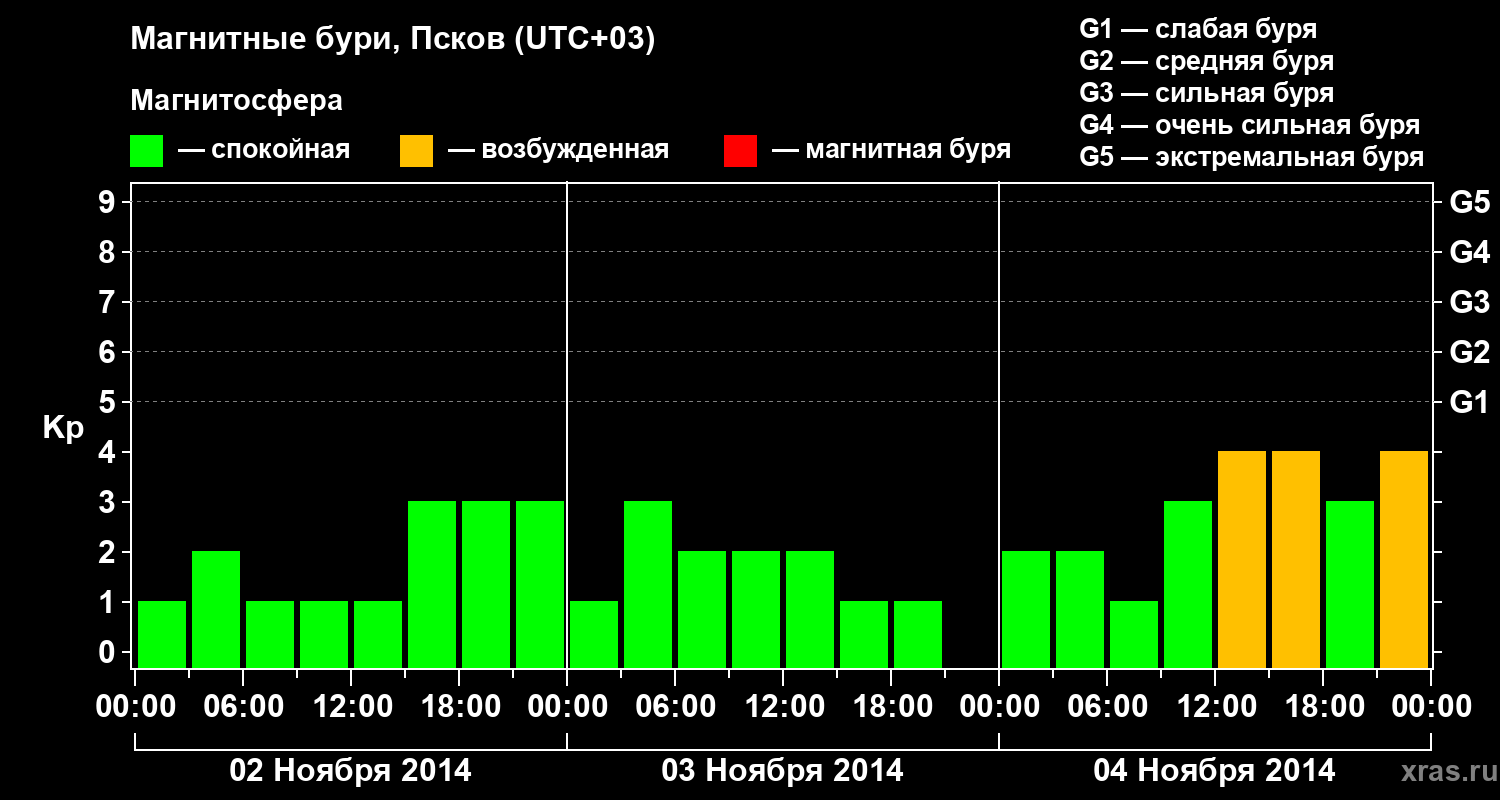This screenshot has width=1500, height=800.
Task: Click the 'Kp' axis title
Action: click(x=63, y=428)
